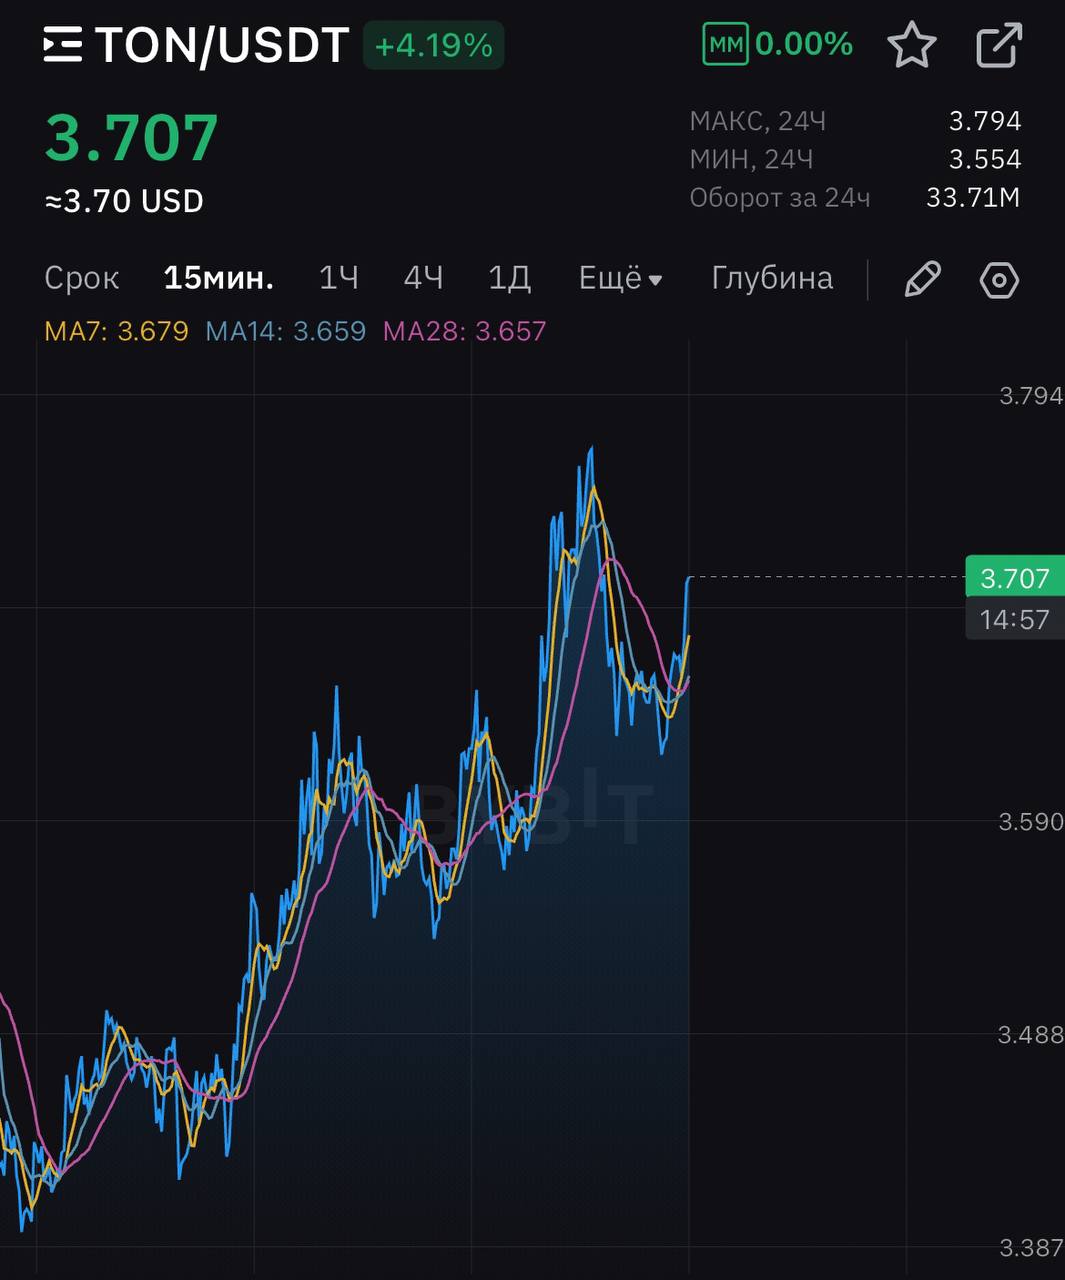Select the 15мин. timeframe
This screenshot has height=1280, width=1065.
[x=219, y=278]
